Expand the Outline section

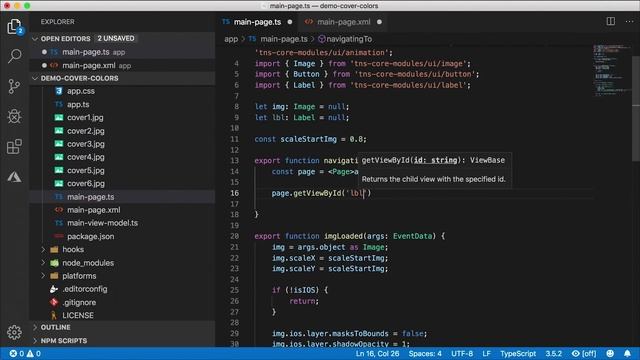pos(122,327)
